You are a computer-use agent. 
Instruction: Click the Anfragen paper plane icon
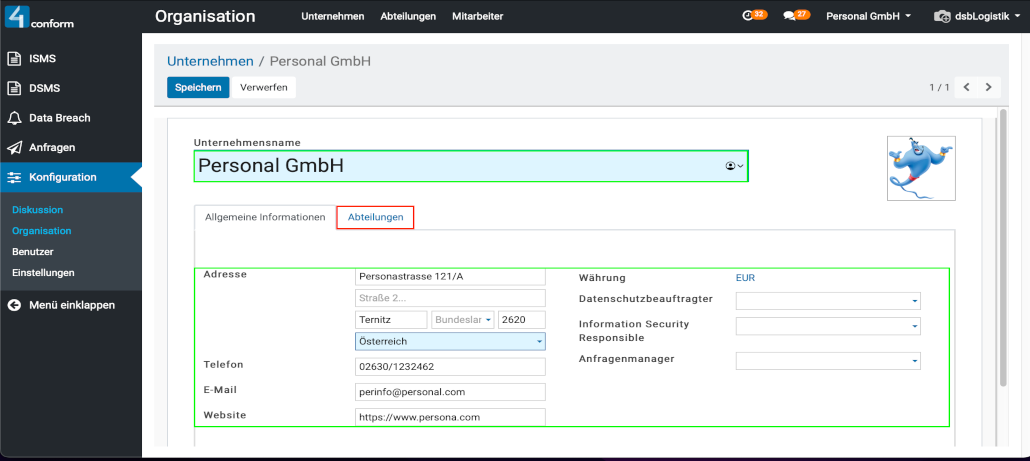[x=15, y=148]
